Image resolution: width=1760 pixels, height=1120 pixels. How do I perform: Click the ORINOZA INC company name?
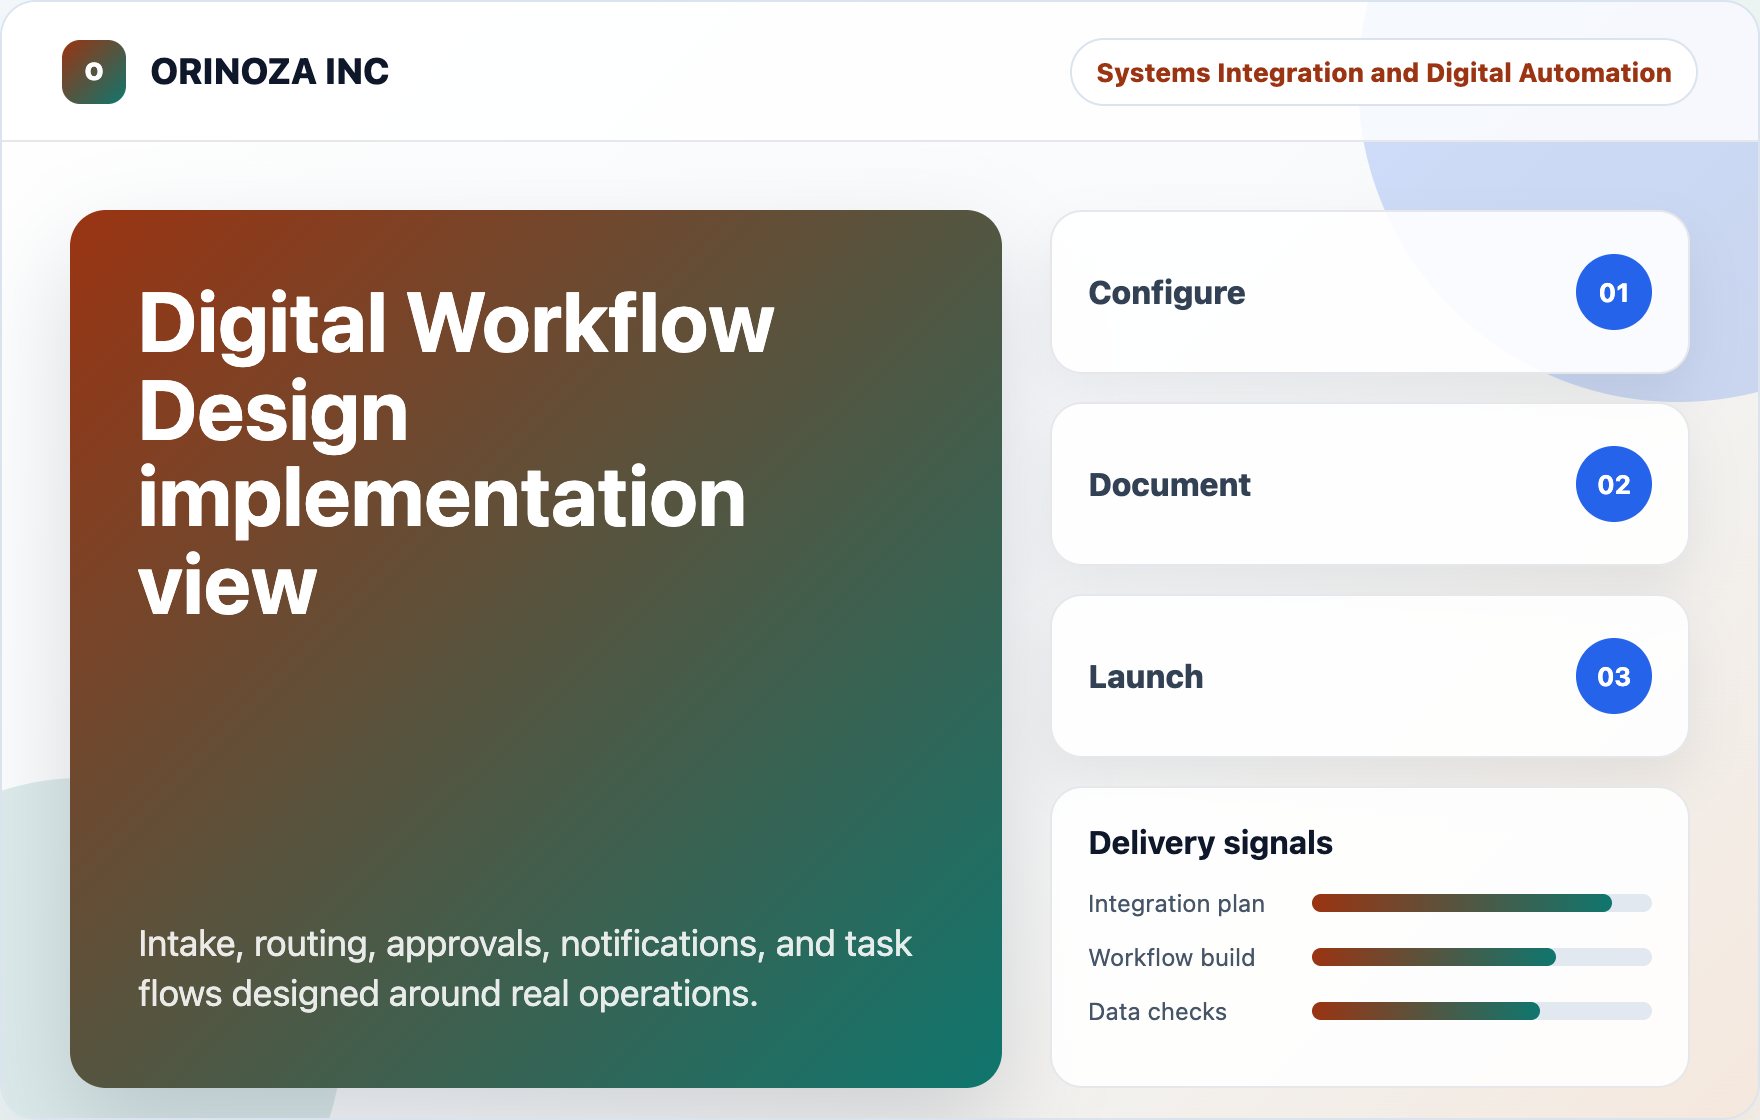point(269,72)
